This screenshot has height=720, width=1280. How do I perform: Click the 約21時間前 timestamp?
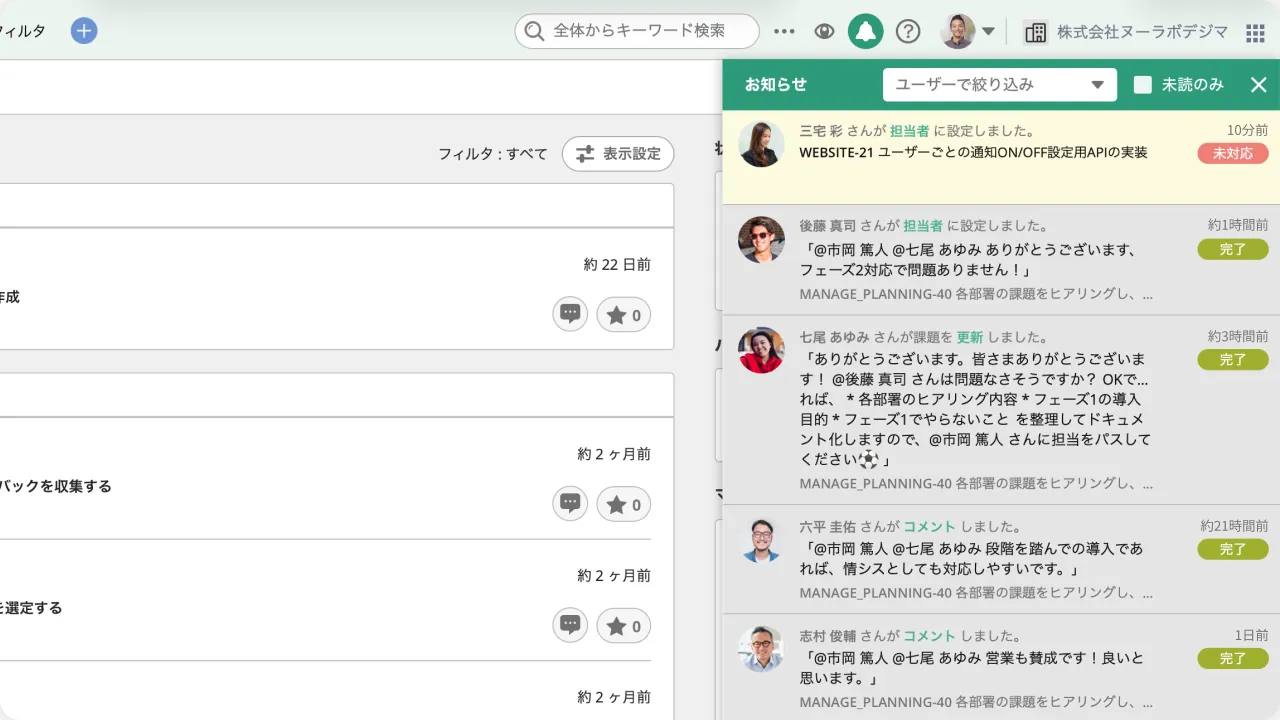click(1234, 525)
